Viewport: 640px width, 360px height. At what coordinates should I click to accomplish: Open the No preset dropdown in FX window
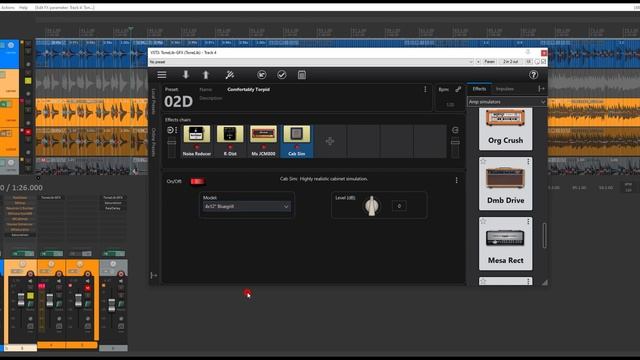pos(311,62)
